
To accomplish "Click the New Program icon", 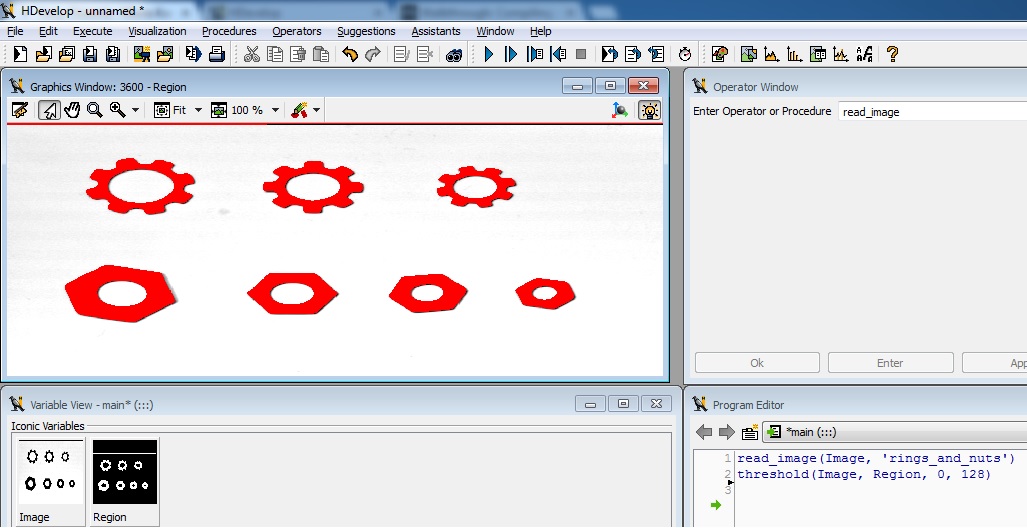I will pyautogui.click(x=20, y=54).
